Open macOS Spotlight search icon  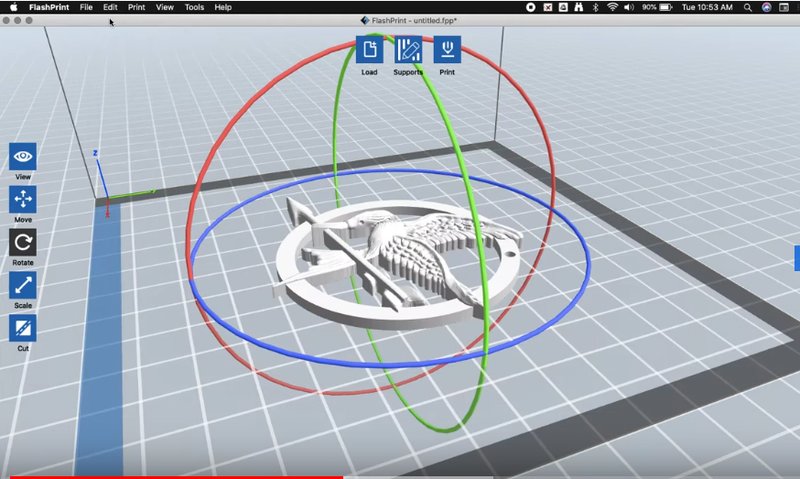(x=747, y=7)
